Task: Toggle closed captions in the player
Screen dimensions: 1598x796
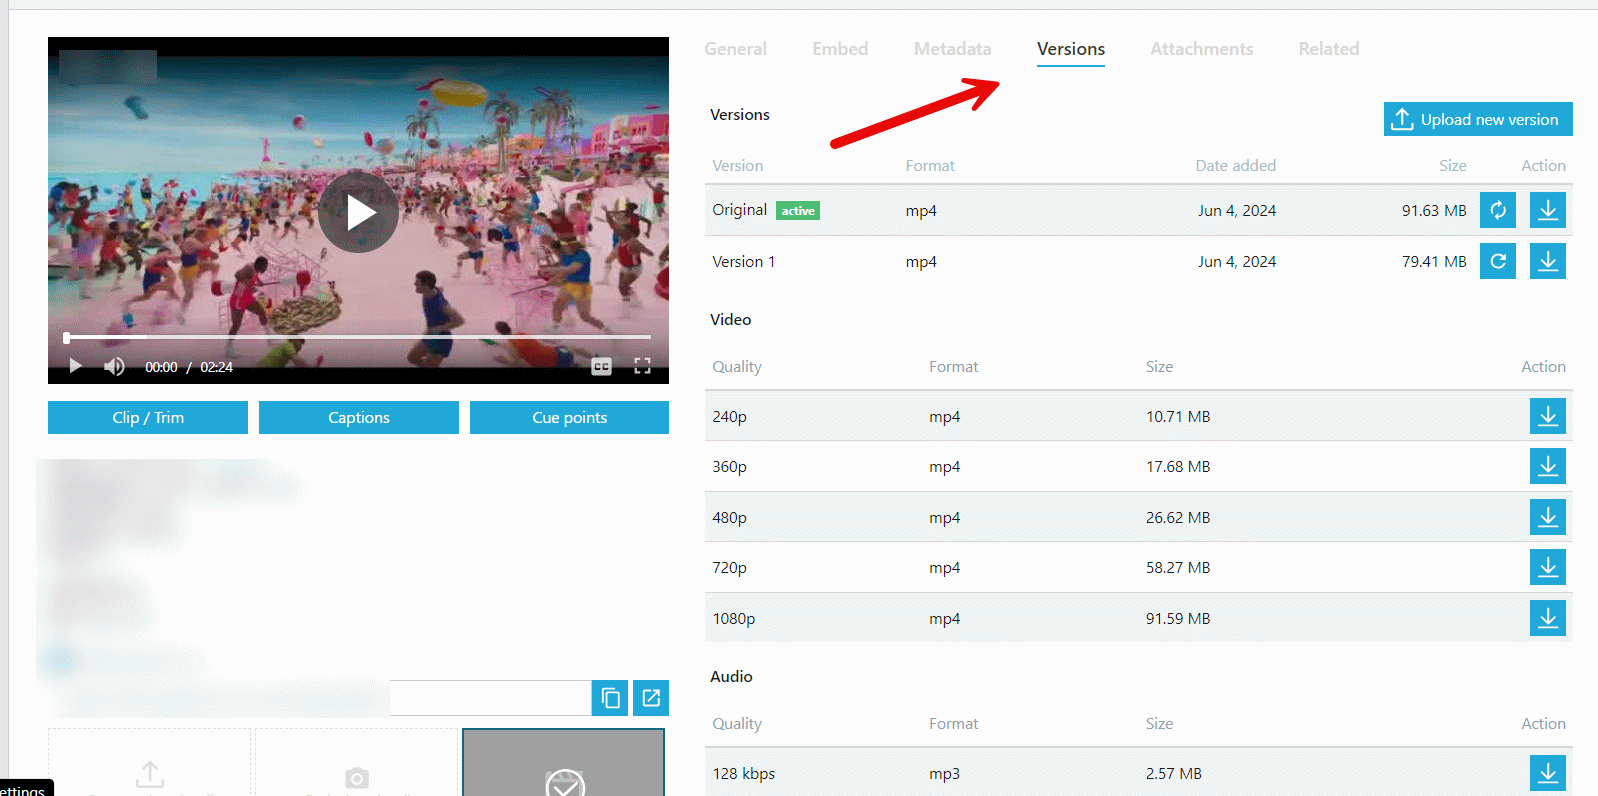Action: coord(601,367)
